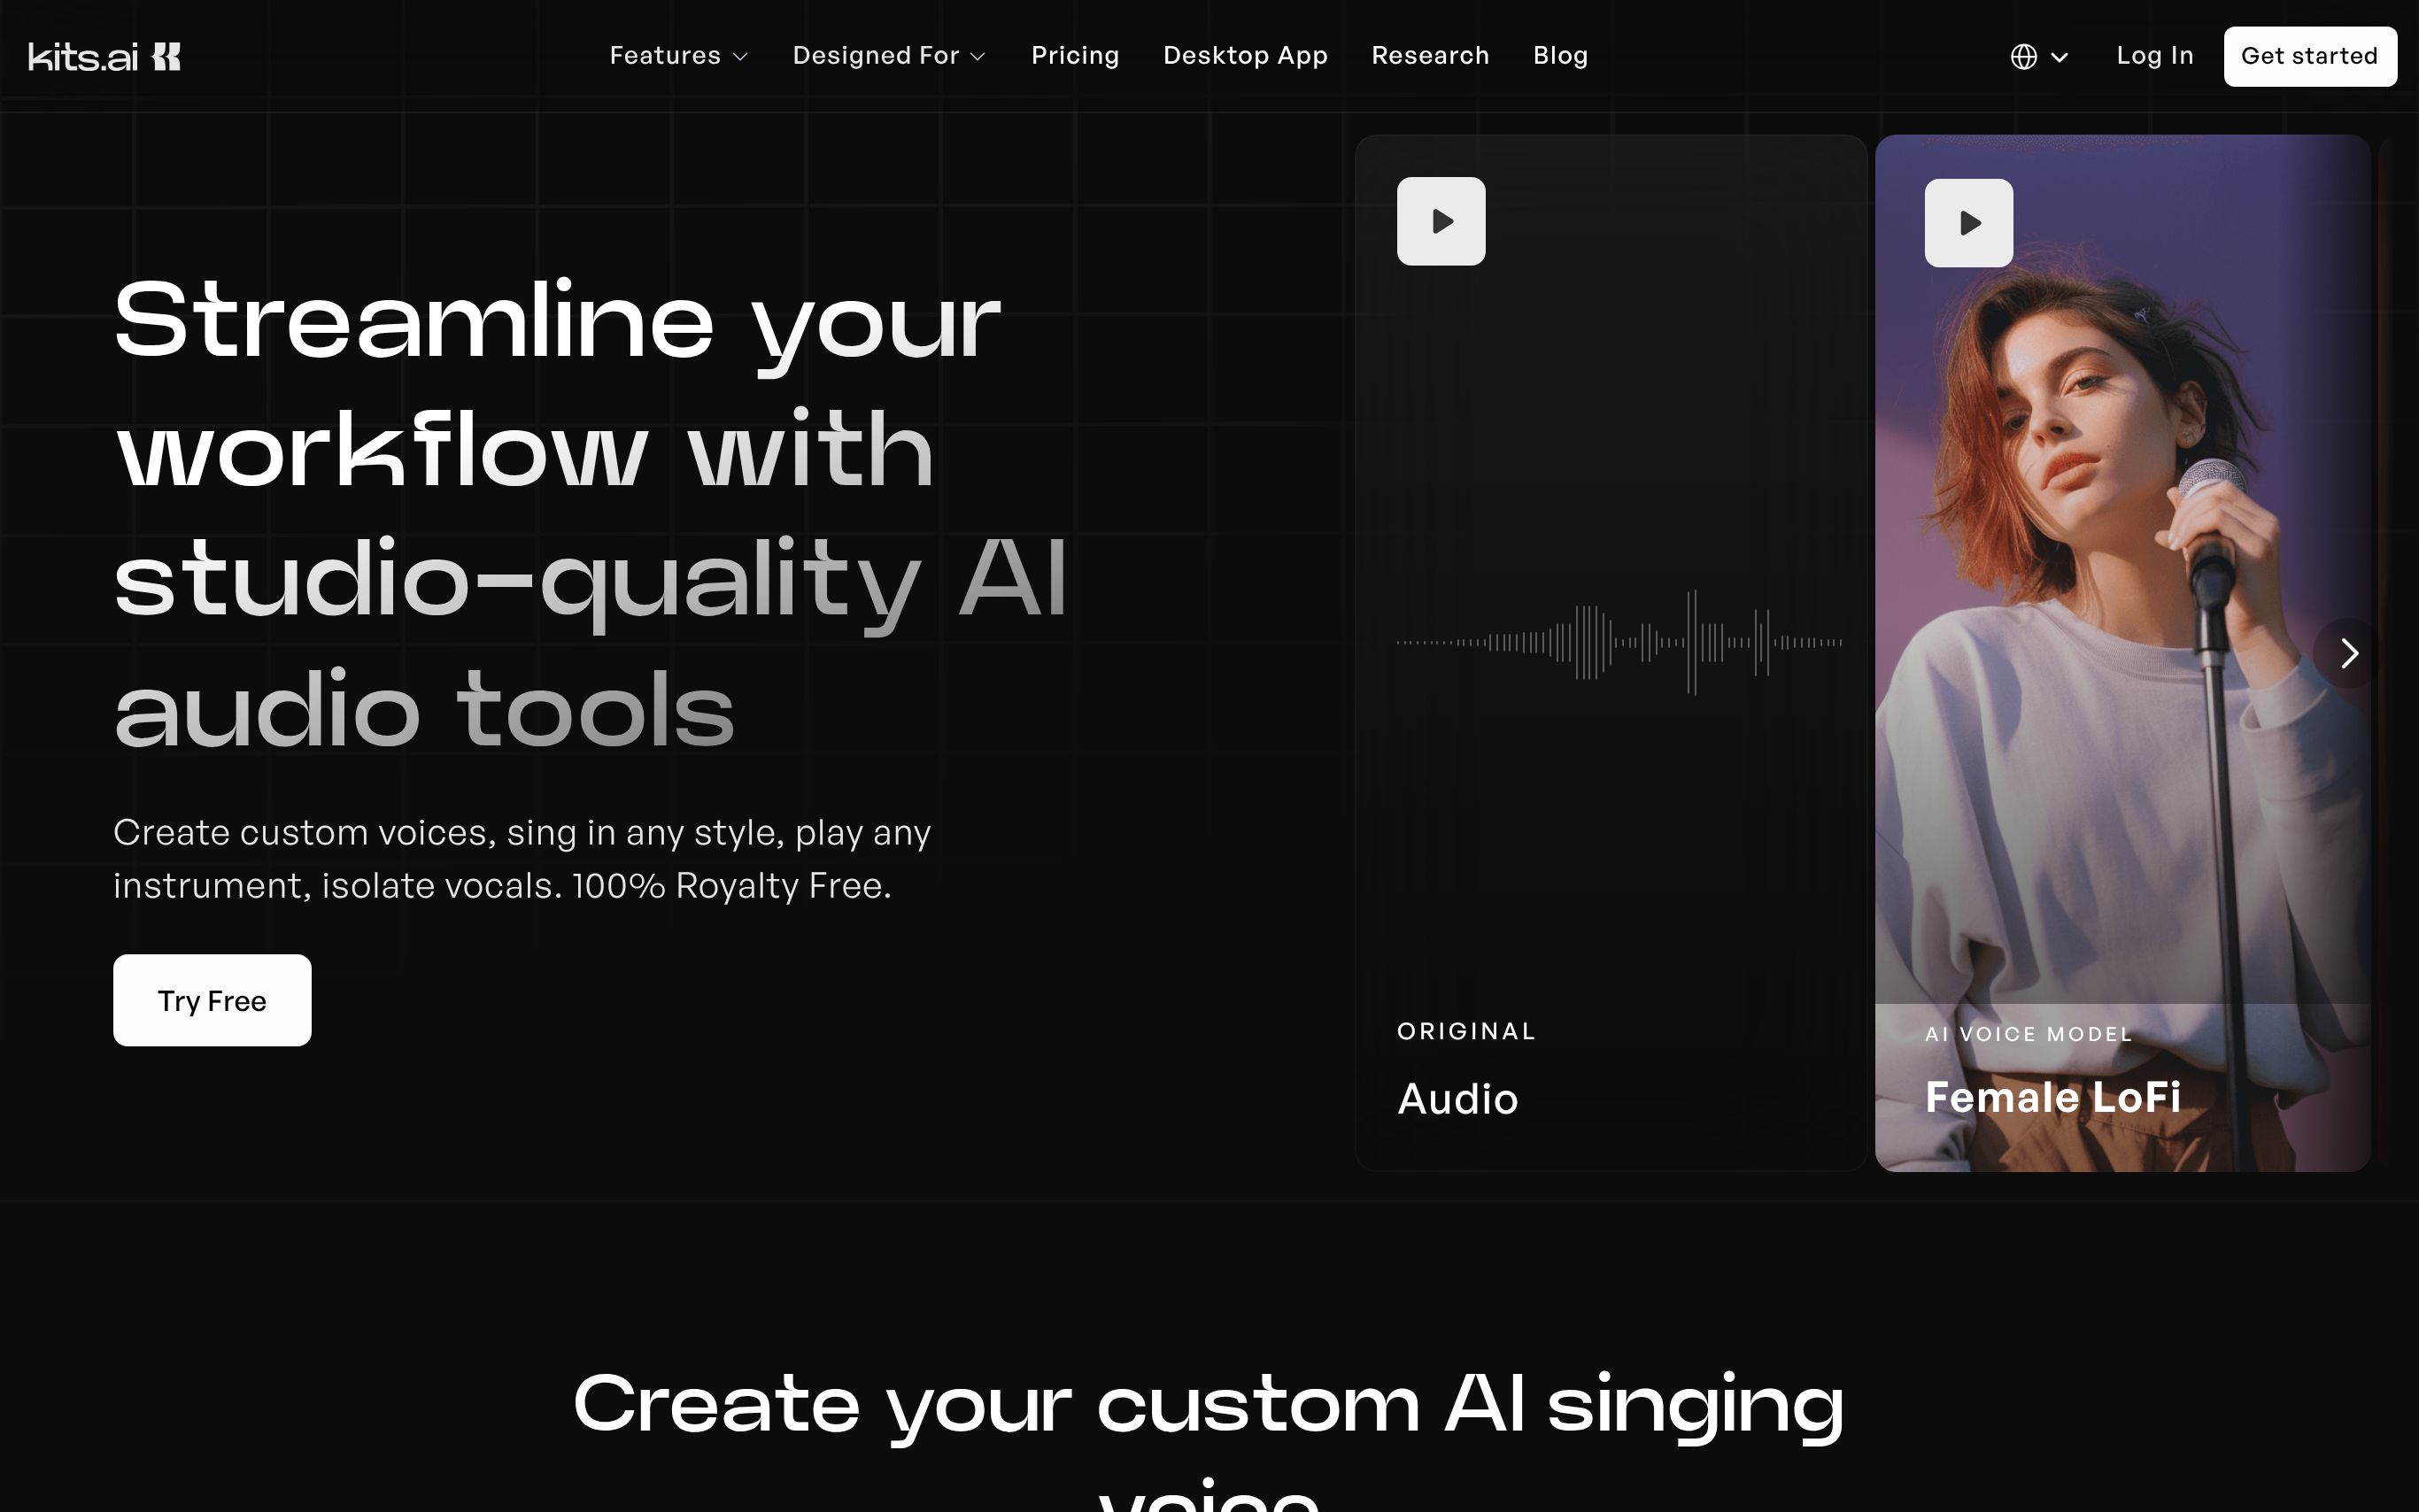Visit the Blog page
Image resolution: width=2419 pixels, height=1512 pixels.
[1559, 56]
